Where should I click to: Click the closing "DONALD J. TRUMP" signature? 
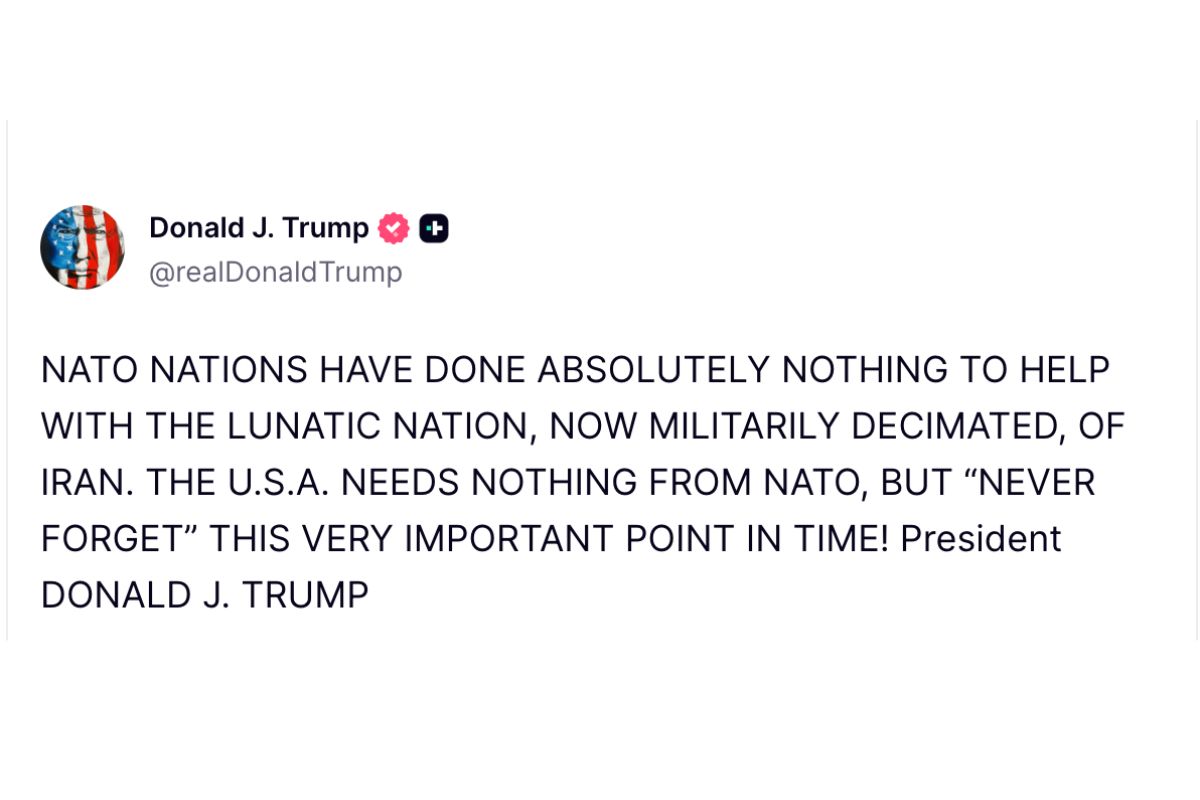[x=205, y=595]
